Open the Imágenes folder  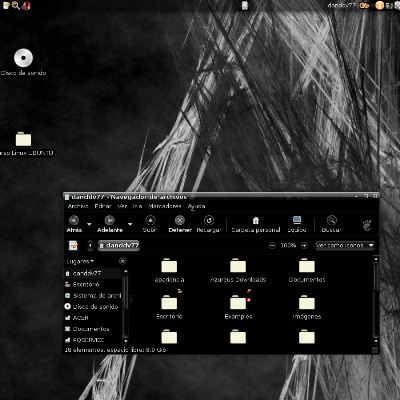pos(307,307)
